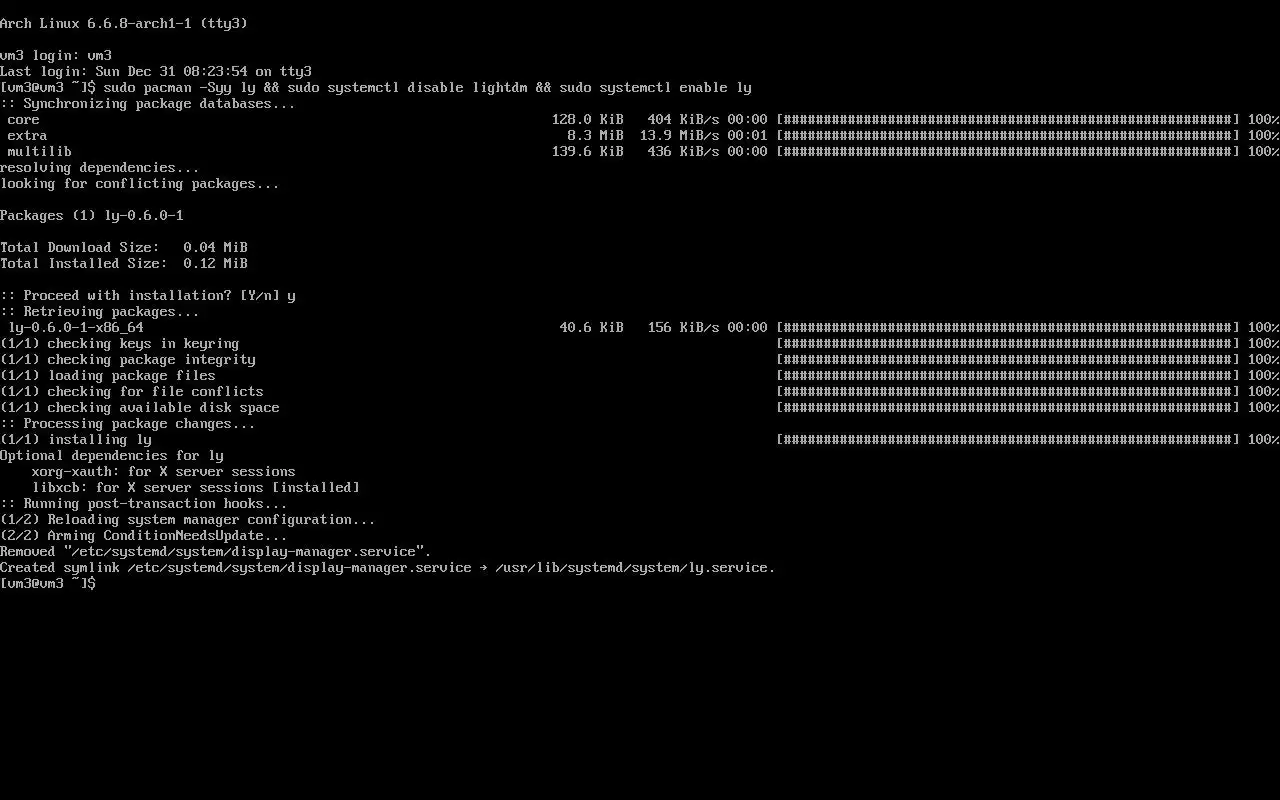This screenshot has width=1280, height=800.
Task: Click the core download progress bar
Action: 1008,119
